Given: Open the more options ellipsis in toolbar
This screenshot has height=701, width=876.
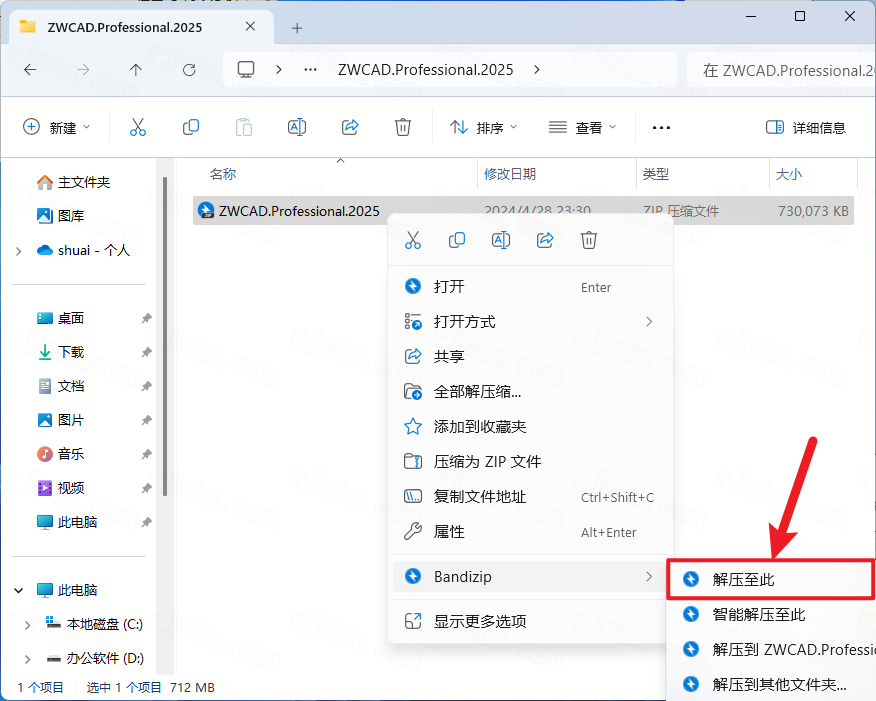Looking at the screenshot, I should pyautogui.click(x=661, y=127).
